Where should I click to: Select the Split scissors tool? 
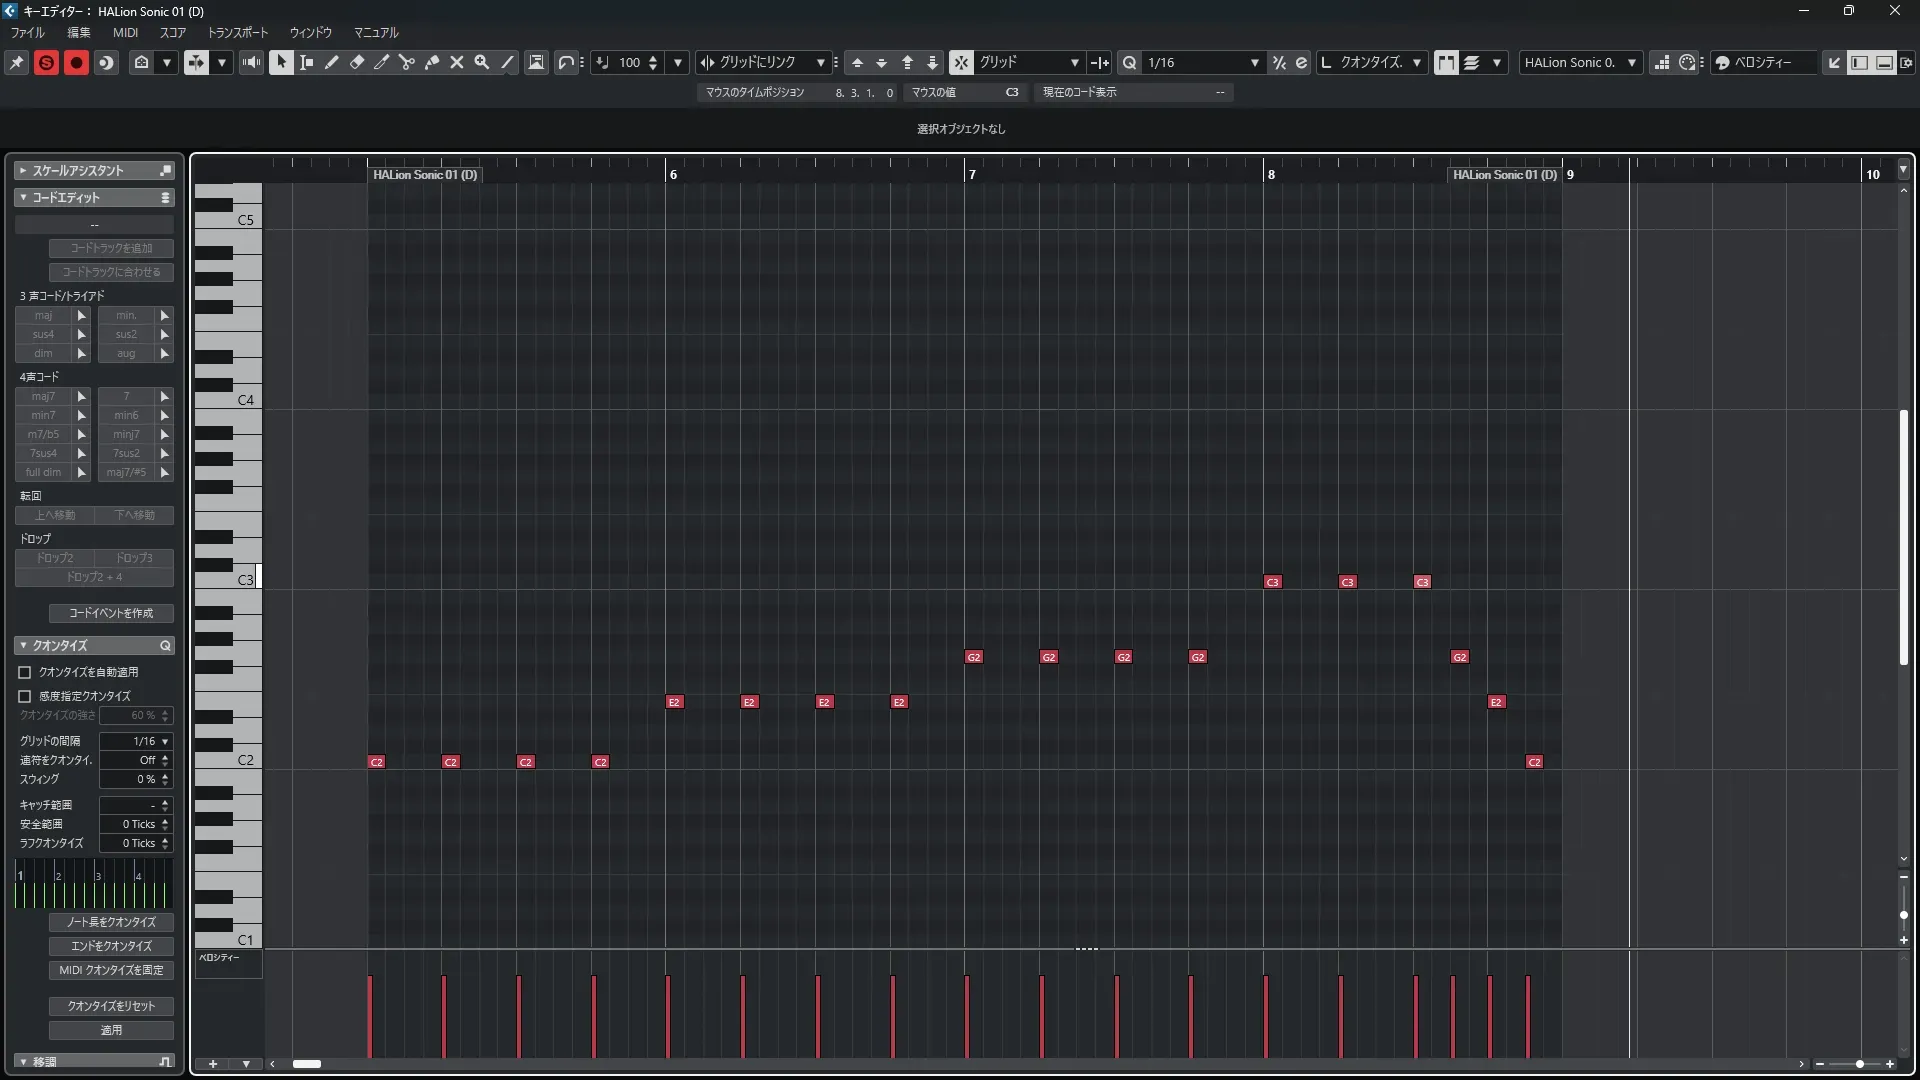[406, 62]
